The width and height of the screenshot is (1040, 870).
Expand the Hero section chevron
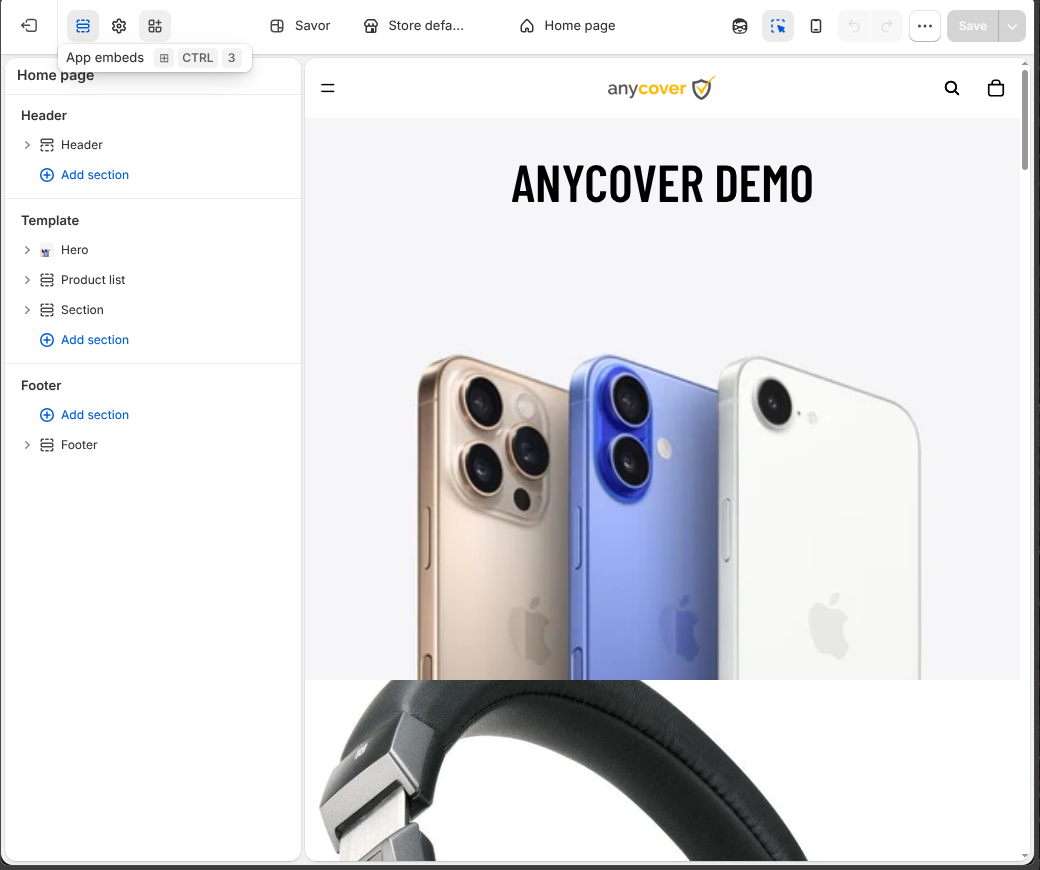click(x=27, y=250)
